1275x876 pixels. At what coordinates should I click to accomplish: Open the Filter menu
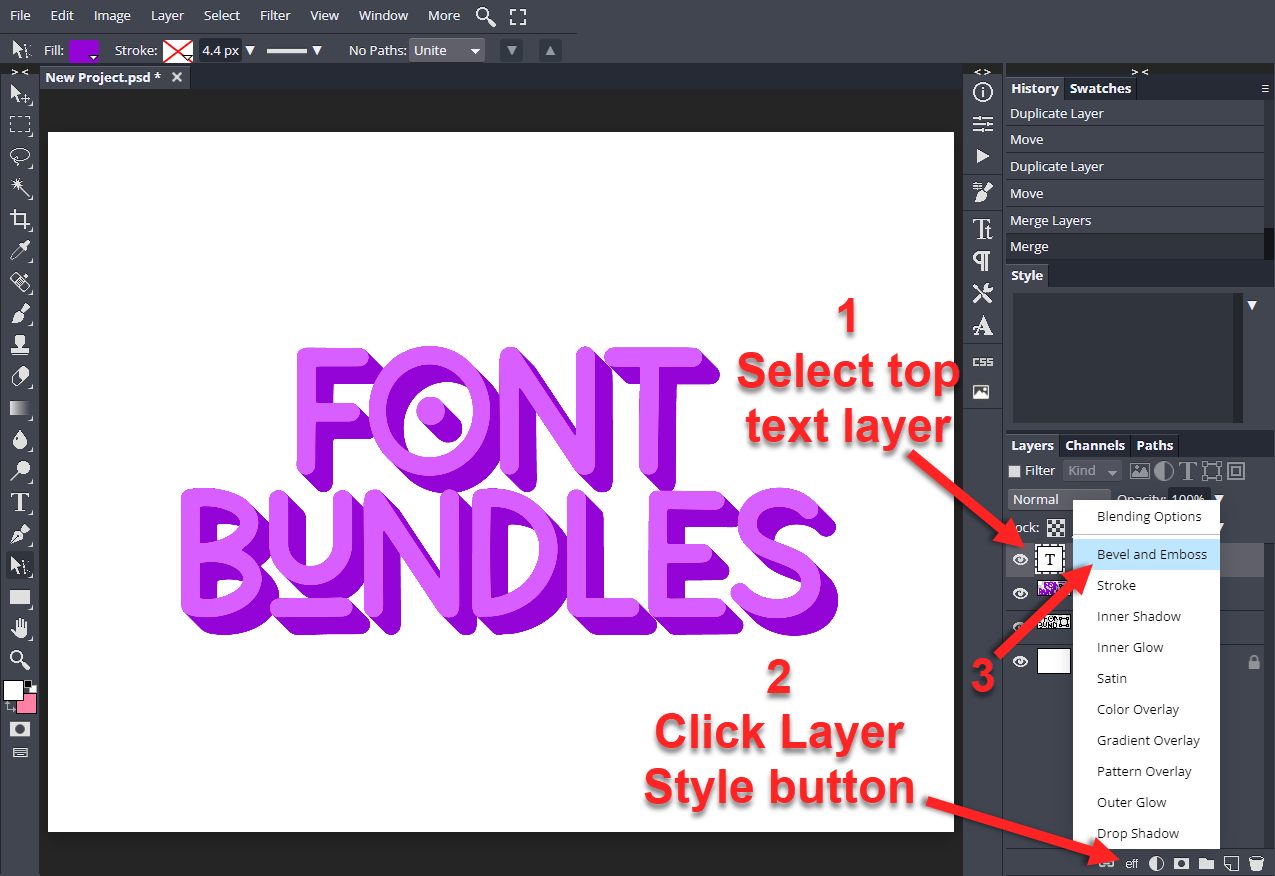[275, 15]
